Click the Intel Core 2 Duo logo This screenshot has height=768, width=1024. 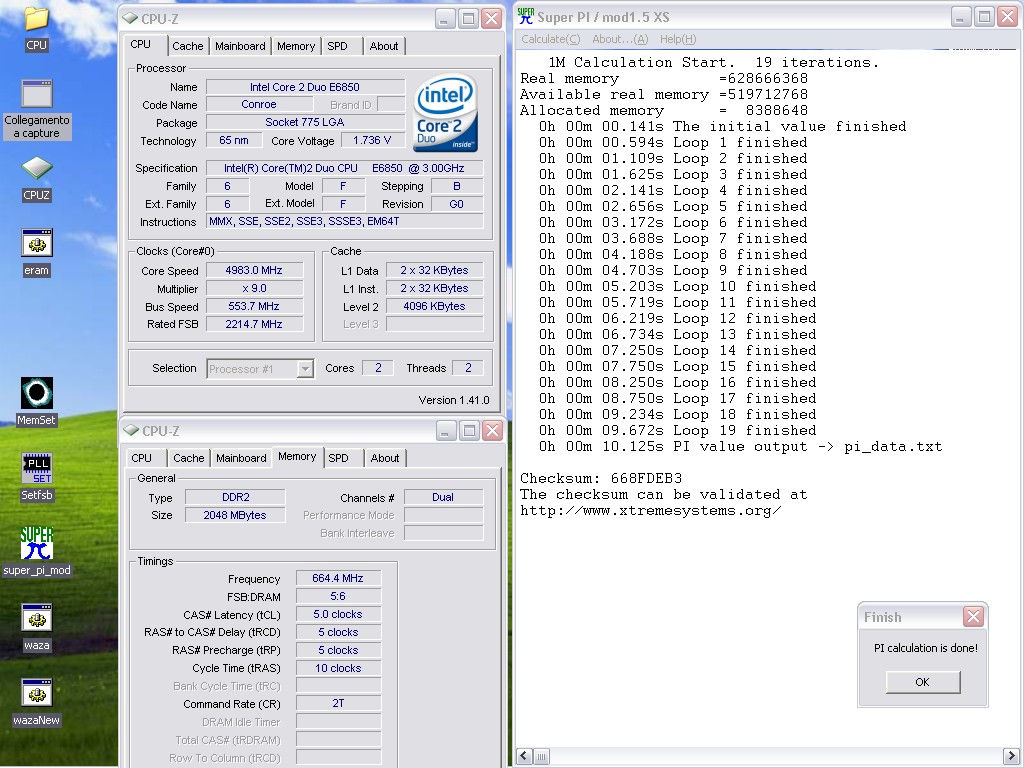pos(447,113)
